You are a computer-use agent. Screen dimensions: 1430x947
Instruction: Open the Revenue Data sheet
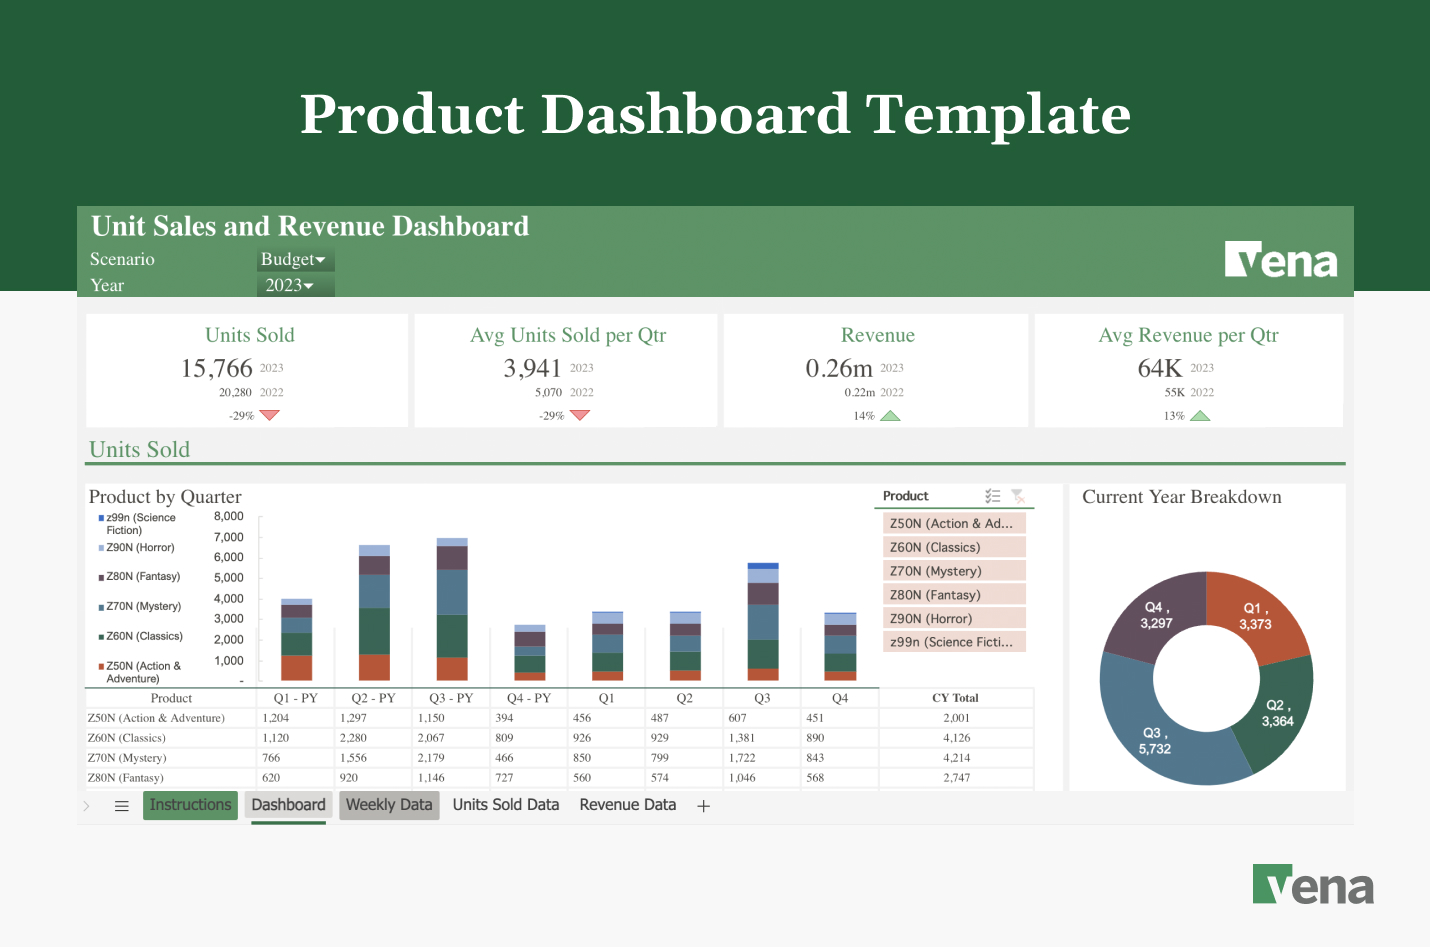[627, 805]
